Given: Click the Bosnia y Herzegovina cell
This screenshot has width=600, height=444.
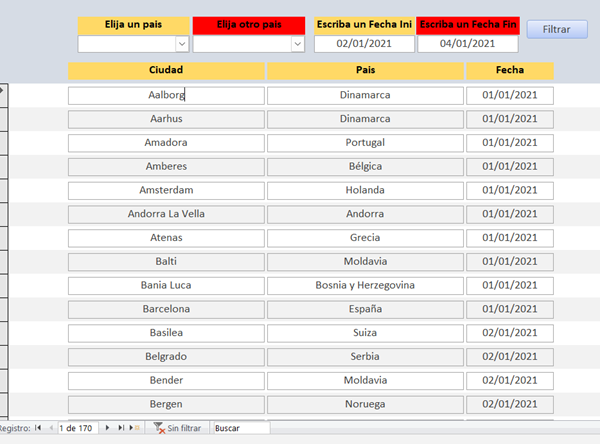Looking at the screenshot, I should (365, 286).
